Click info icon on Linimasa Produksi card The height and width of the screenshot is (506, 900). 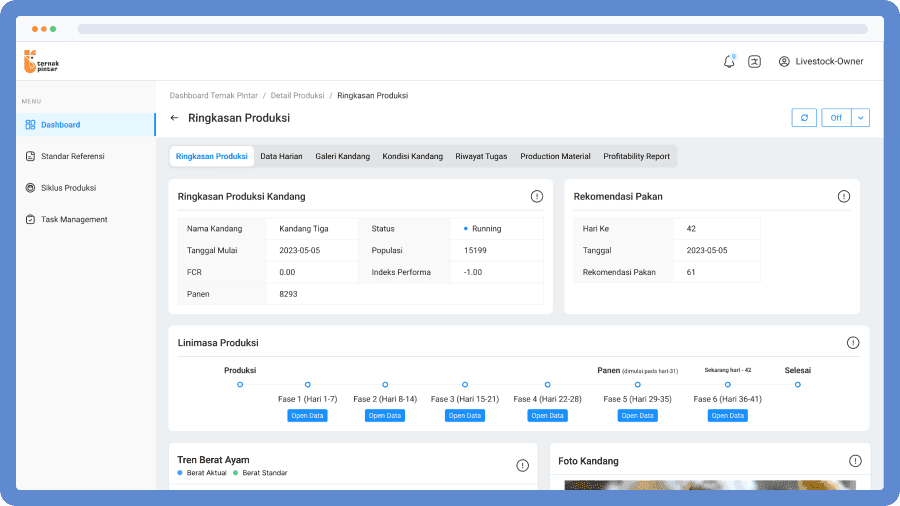pyautogui.click(x=853, y=342)
